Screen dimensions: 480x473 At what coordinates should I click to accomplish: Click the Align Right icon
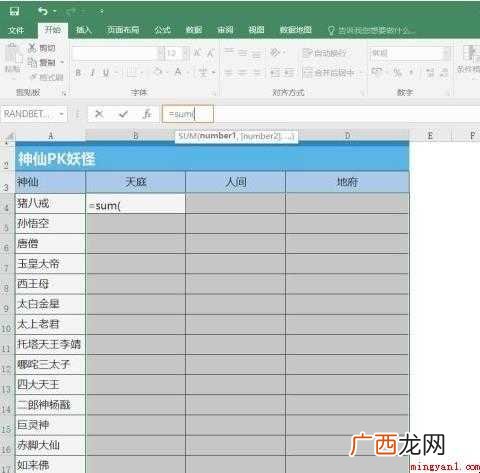(x=256, y=73)
